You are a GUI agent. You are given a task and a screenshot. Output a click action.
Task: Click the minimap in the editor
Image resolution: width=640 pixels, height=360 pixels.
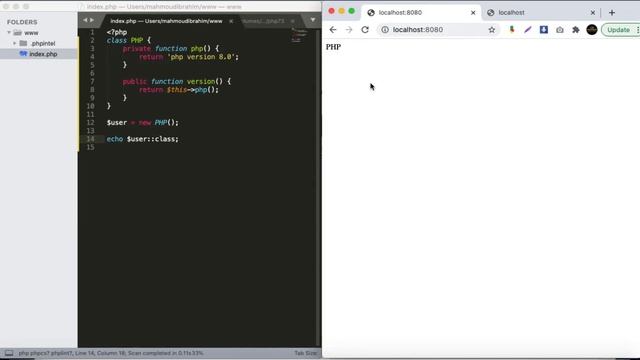(x=299, y=36)
